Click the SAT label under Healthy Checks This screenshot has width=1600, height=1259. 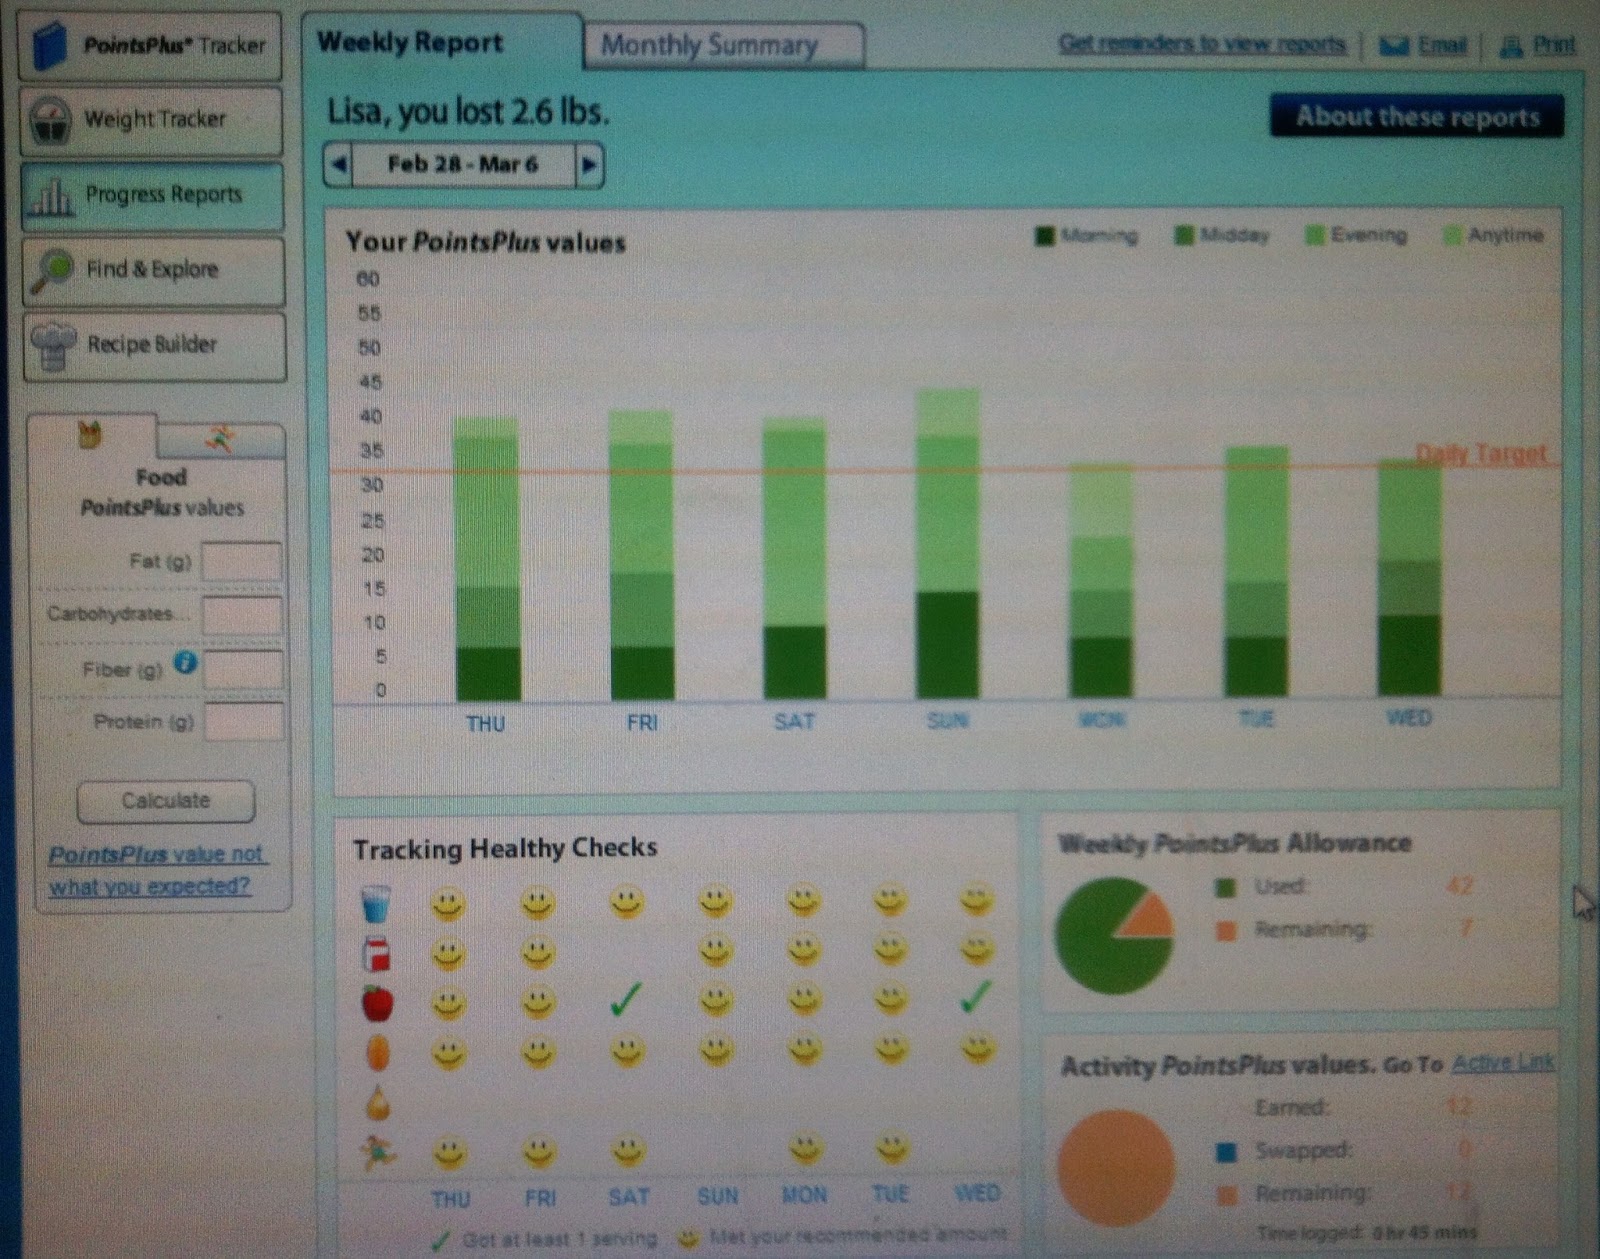pyautogui.click(x=629, y=1196)
